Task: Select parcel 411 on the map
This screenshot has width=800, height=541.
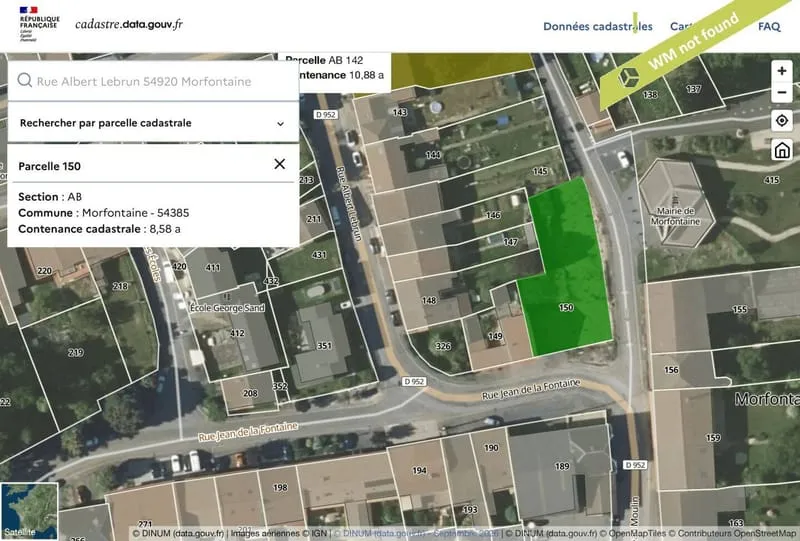Action: coord(213,267)
